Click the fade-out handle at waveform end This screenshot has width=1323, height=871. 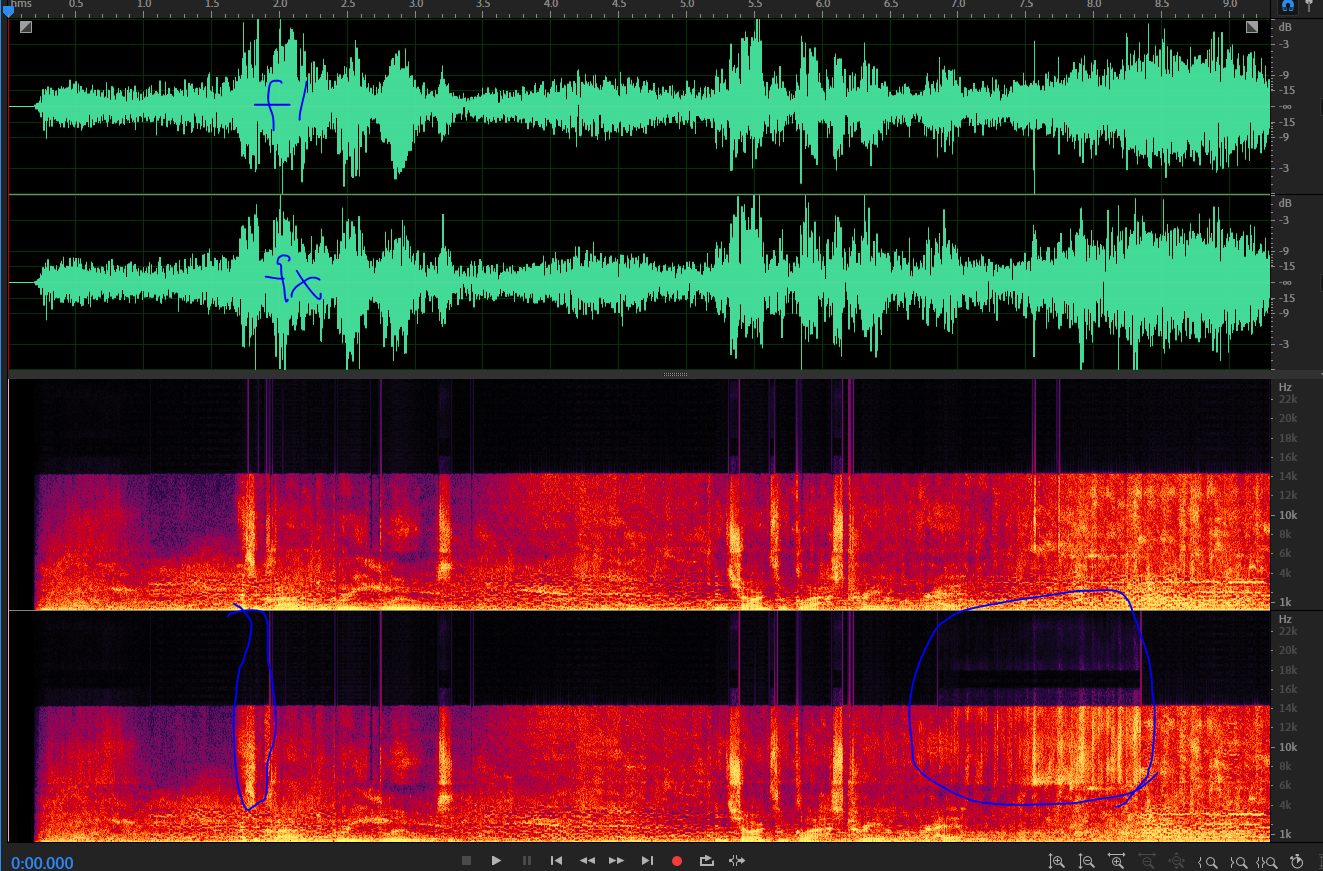[1252, 27]
